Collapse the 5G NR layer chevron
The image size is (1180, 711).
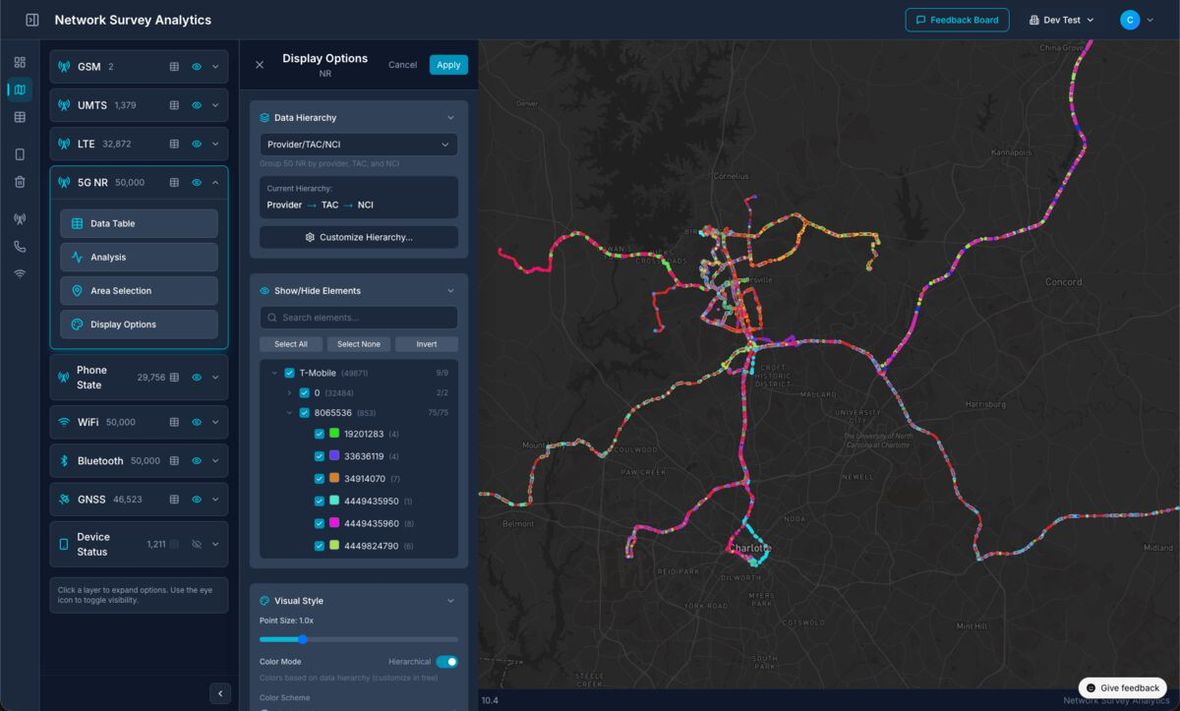(x=216, y=182)
